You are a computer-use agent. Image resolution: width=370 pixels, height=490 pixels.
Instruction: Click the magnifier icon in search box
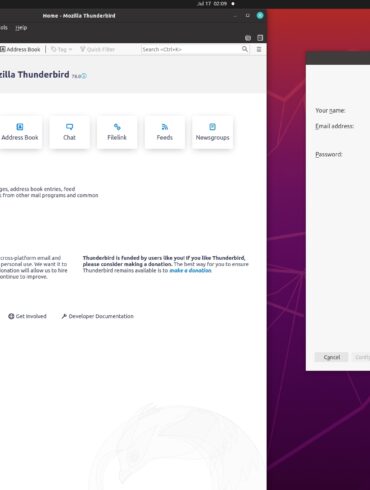point(245,49)
